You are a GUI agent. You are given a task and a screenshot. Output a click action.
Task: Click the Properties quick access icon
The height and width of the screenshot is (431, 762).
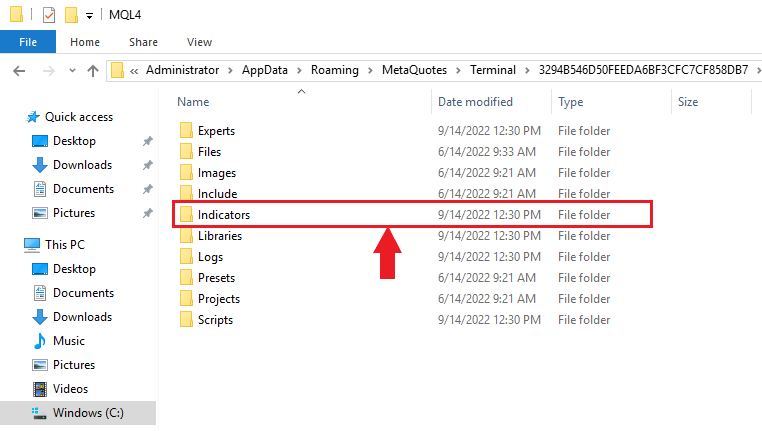(49, 15)
